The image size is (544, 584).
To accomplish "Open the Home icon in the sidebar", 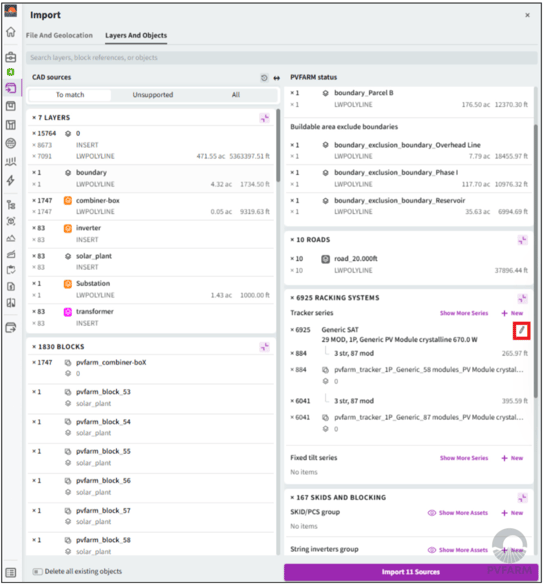I will click(11, 32).
